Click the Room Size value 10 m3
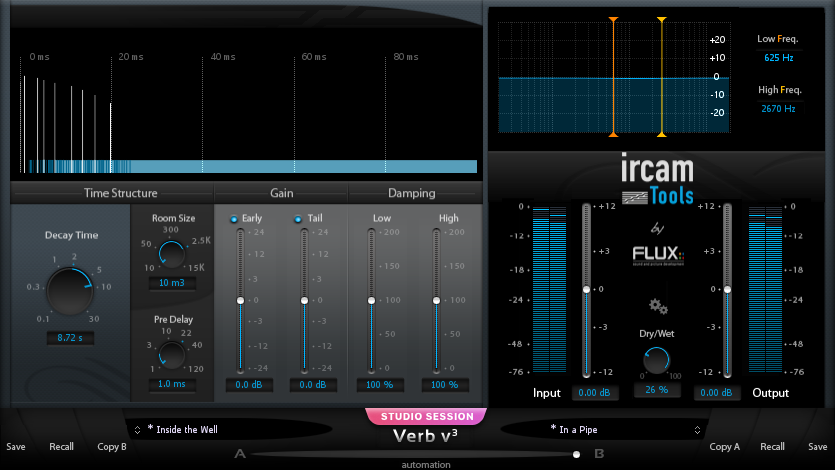 pyautogui.click(x=171, y=283)
